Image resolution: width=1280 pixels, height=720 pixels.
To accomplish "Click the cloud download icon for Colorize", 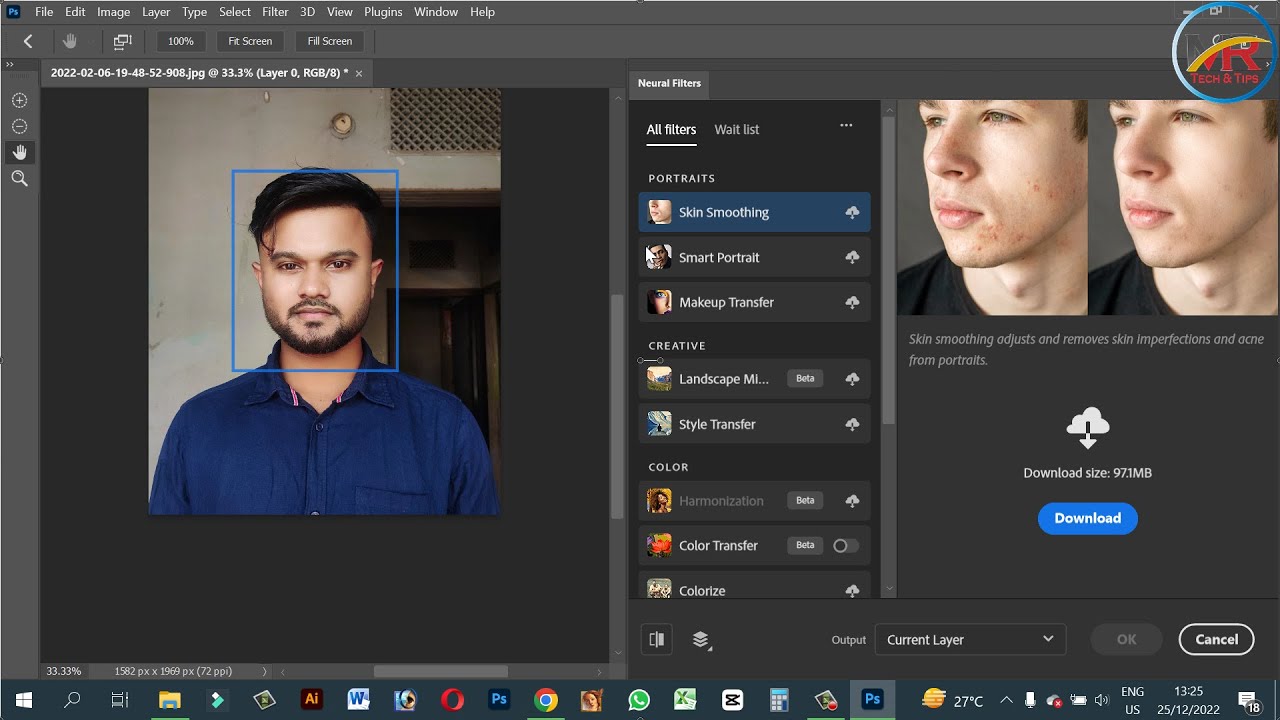I will 852,590.
